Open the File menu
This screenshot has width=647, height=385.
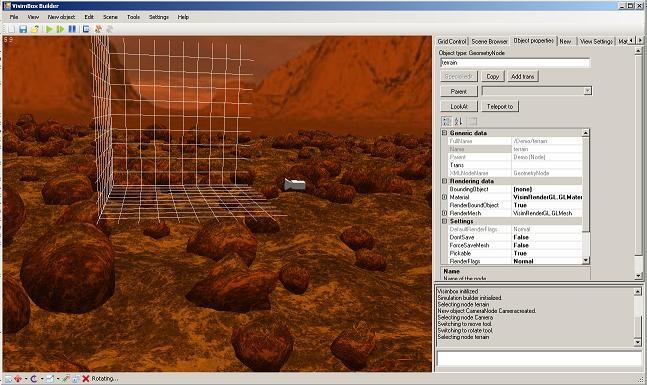(x=14, y=17)
